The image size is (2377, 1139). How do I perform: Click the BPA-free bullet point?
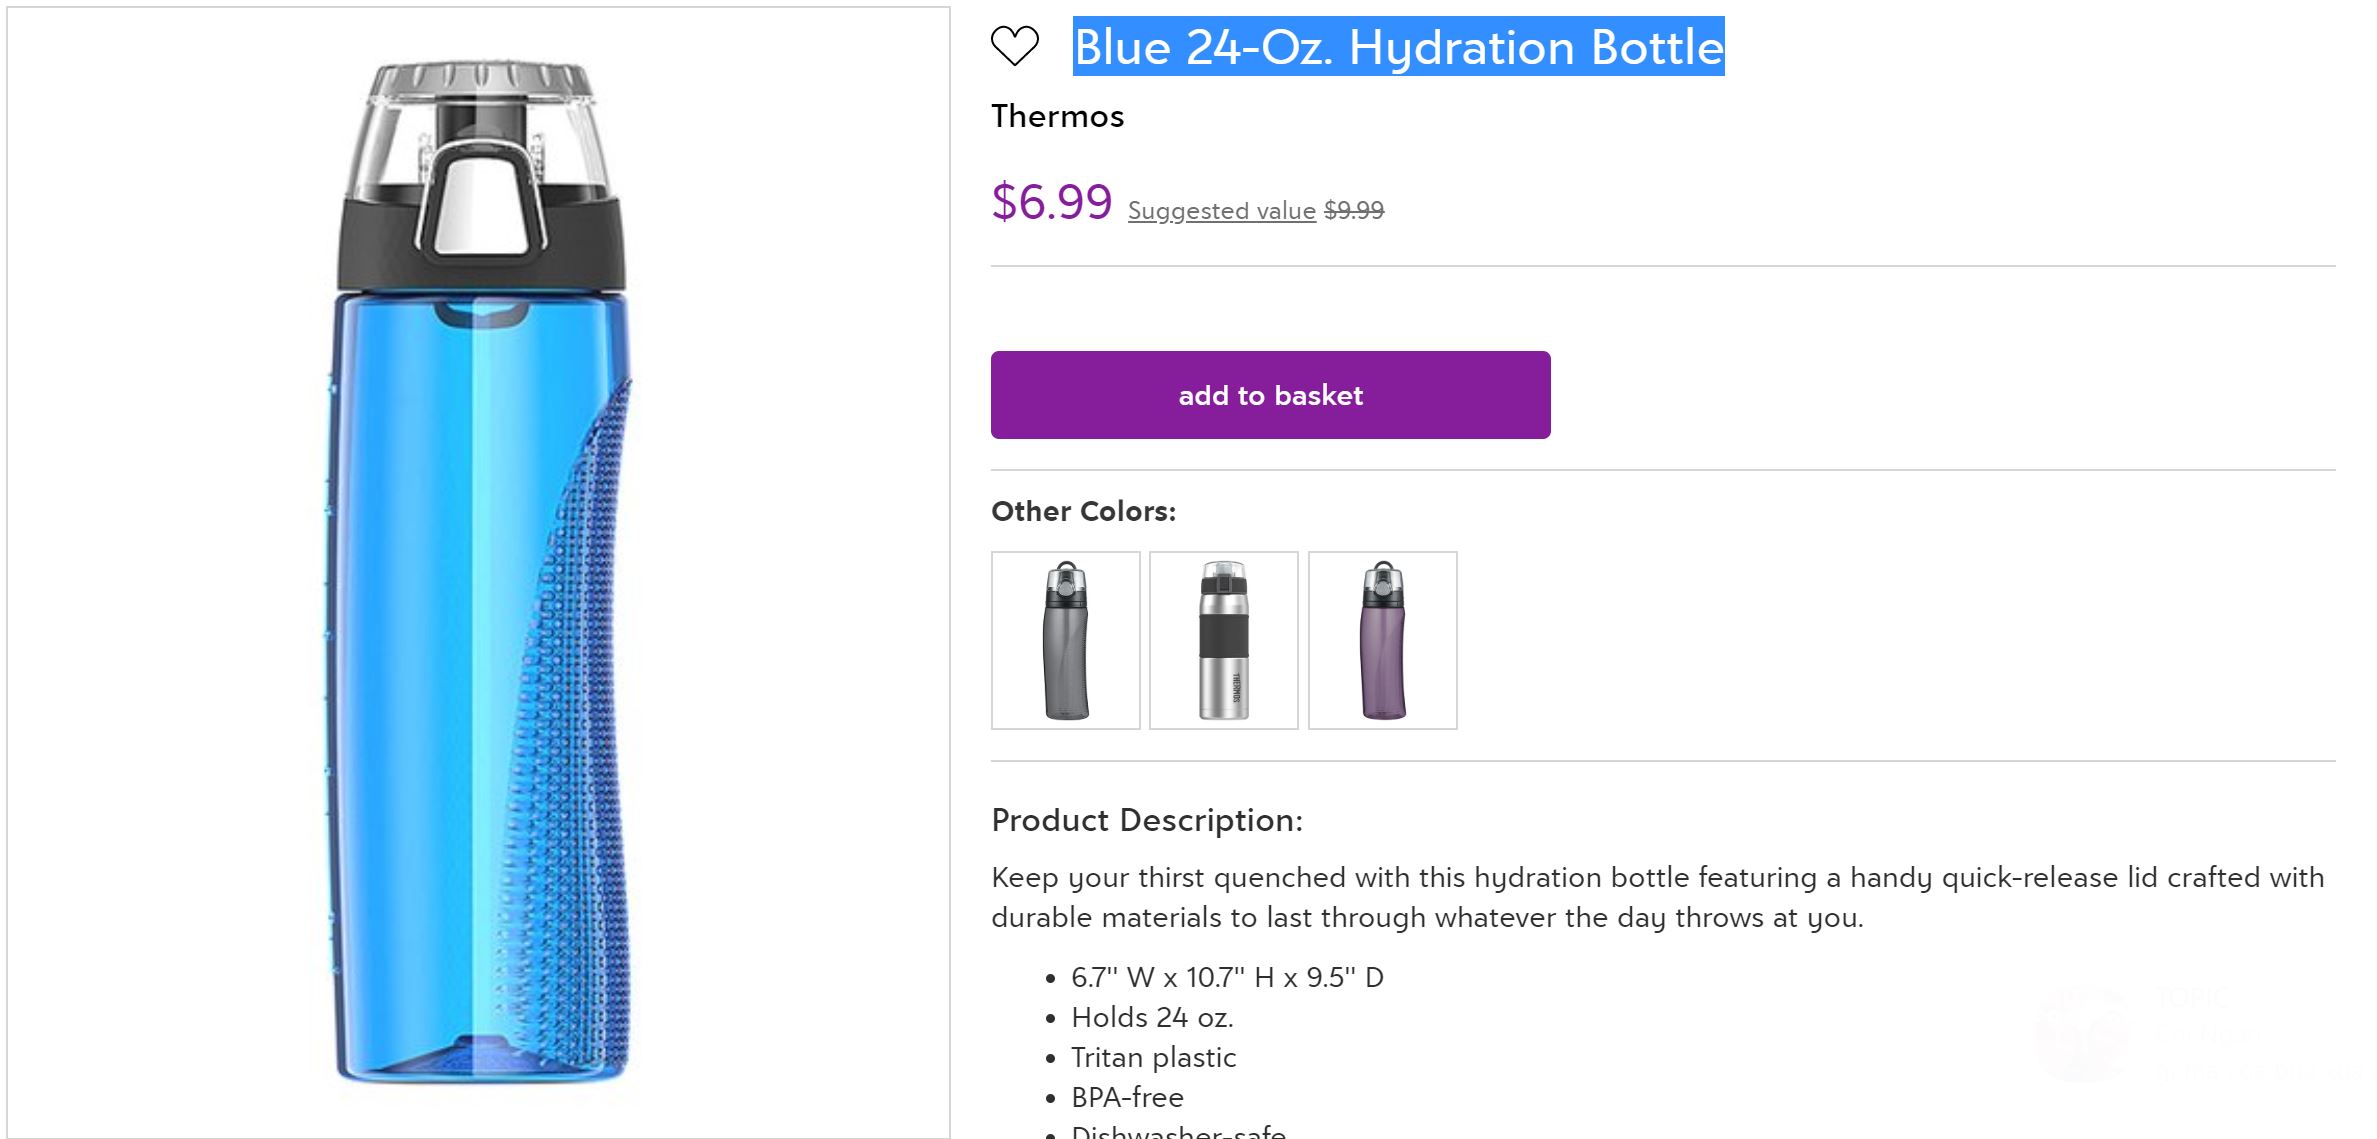[1127, 1097]
